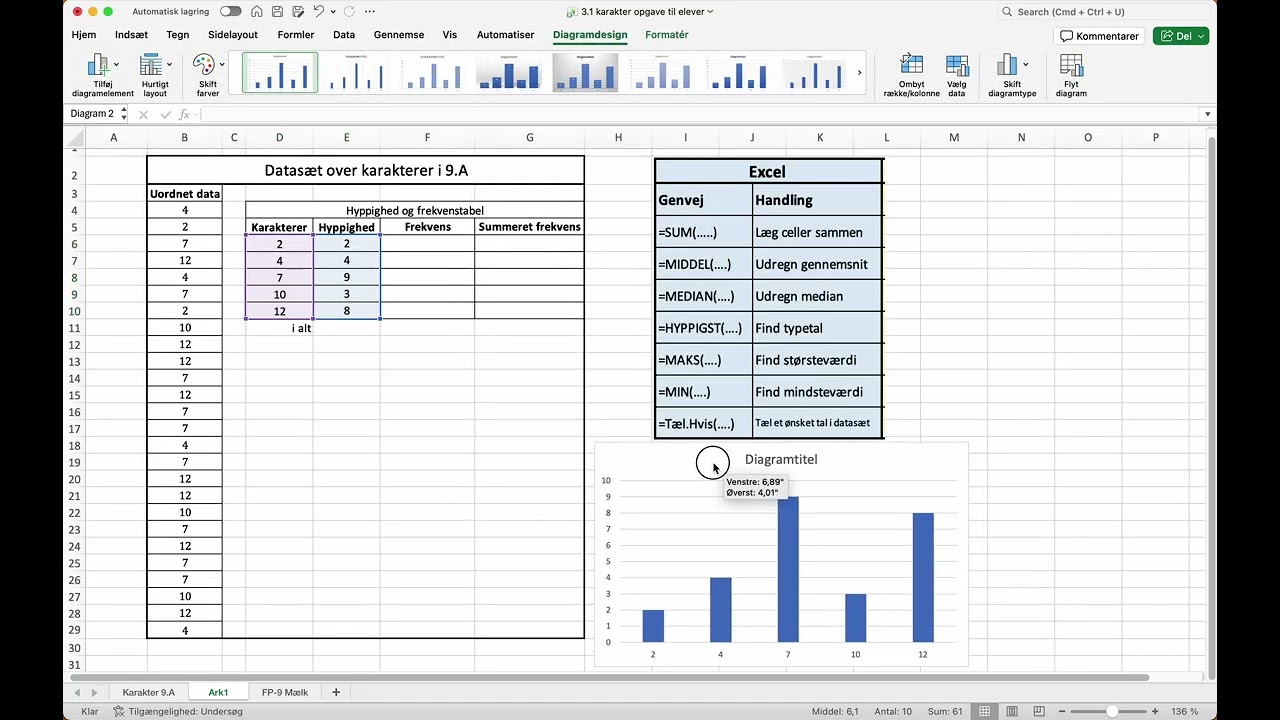1280x720 pixels.
Task: Toggle the Automatisk lagring switch
Action: pyautogui.click(x=231, y=12)
